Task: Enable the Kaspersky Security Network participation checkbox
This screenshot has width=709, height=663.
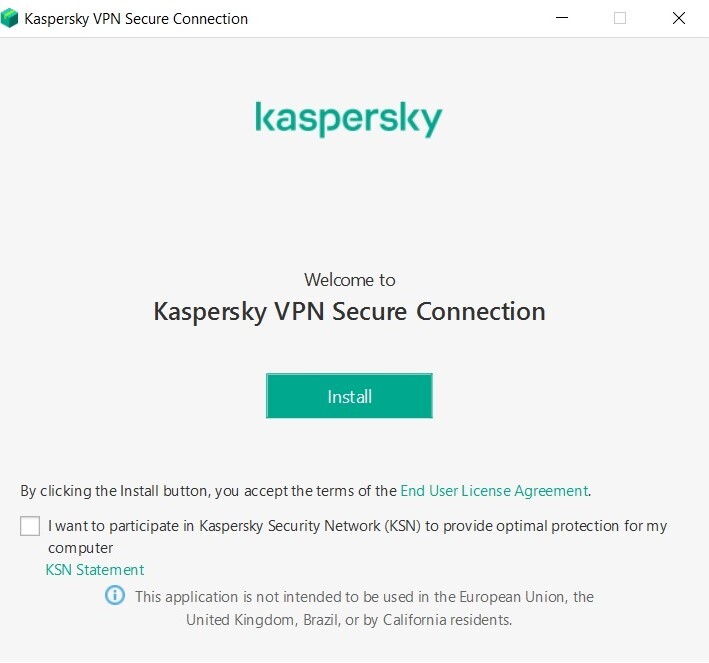Action: pyautogui.click(x=30, y=526)
